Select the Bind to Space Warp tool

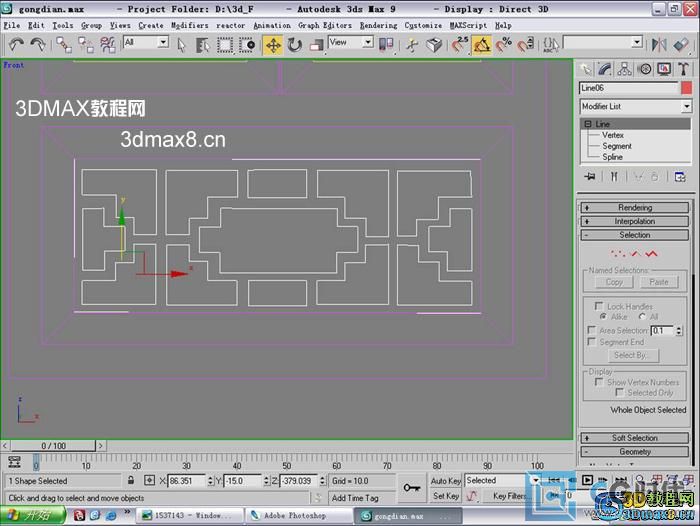coord(108,45)
